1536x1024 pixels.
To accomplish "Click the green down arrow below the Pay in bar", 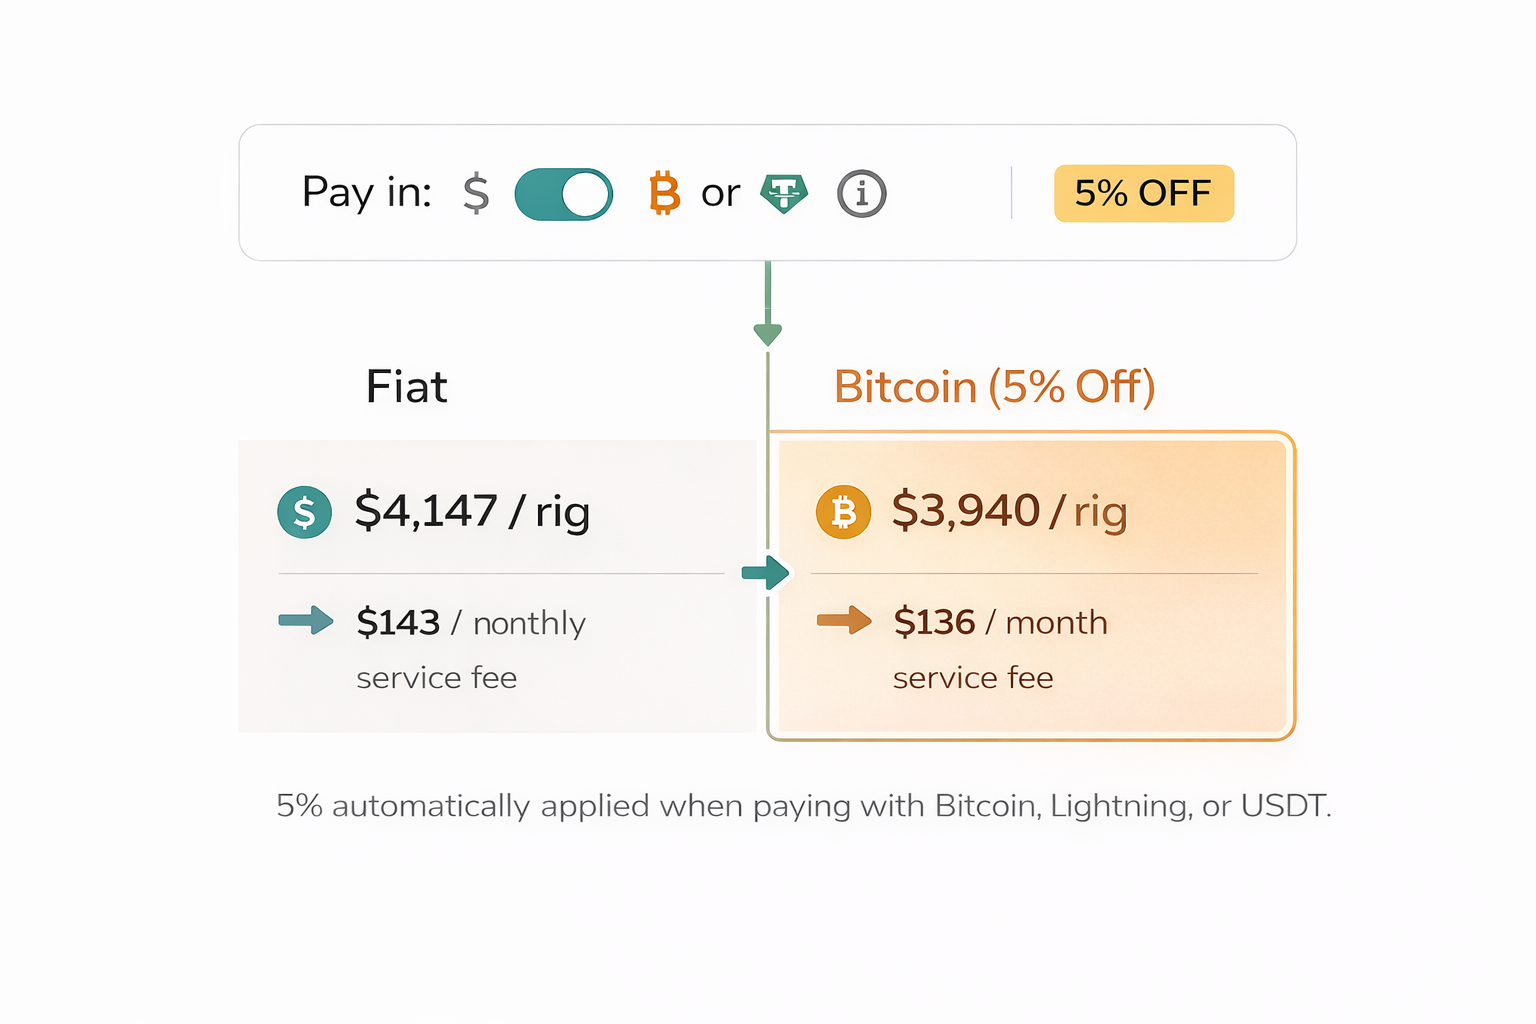I will click(767, 331).
